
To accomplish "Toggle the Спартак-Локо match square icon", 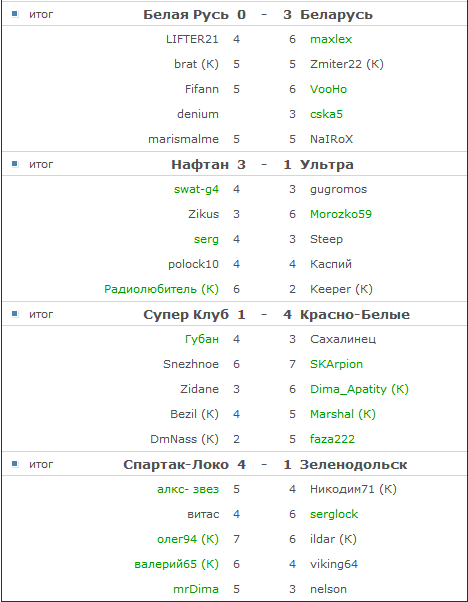I will 15,464.
